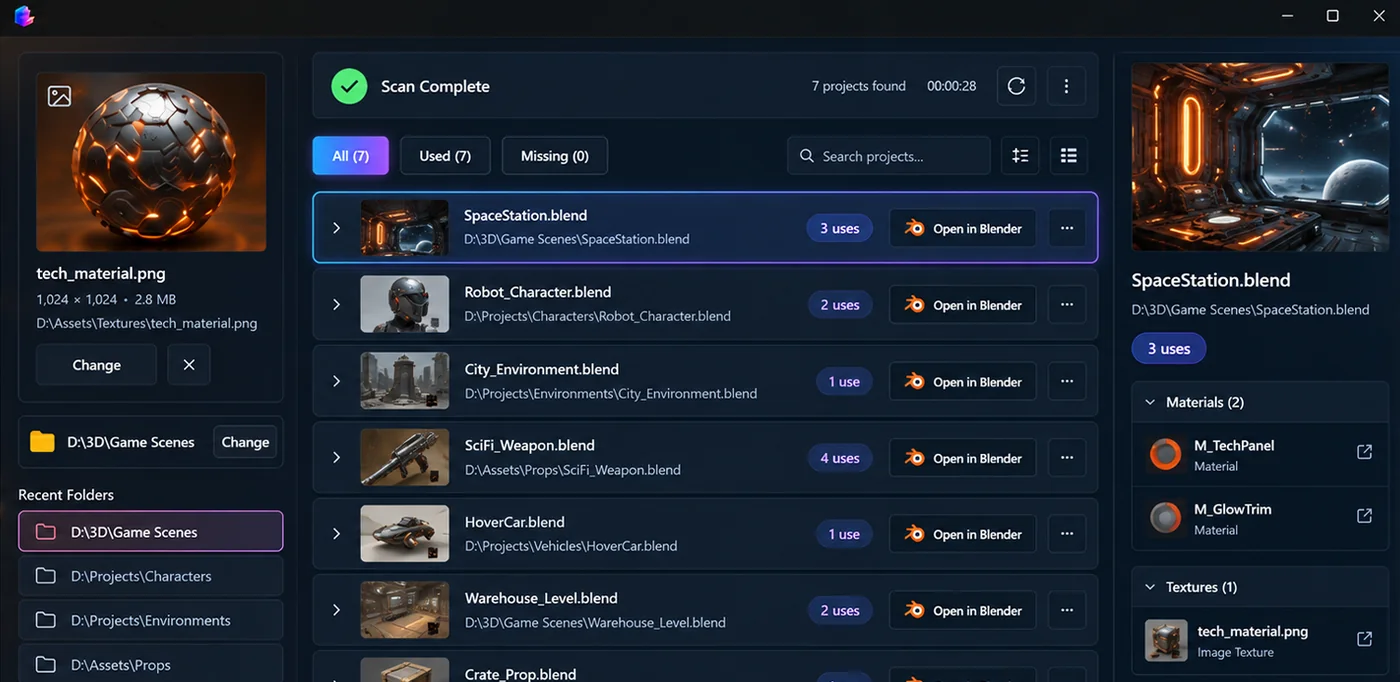Open SpaceStation.blend in Blender
Viewport: 1400px width, 682px height.
(x=962, y=228)
